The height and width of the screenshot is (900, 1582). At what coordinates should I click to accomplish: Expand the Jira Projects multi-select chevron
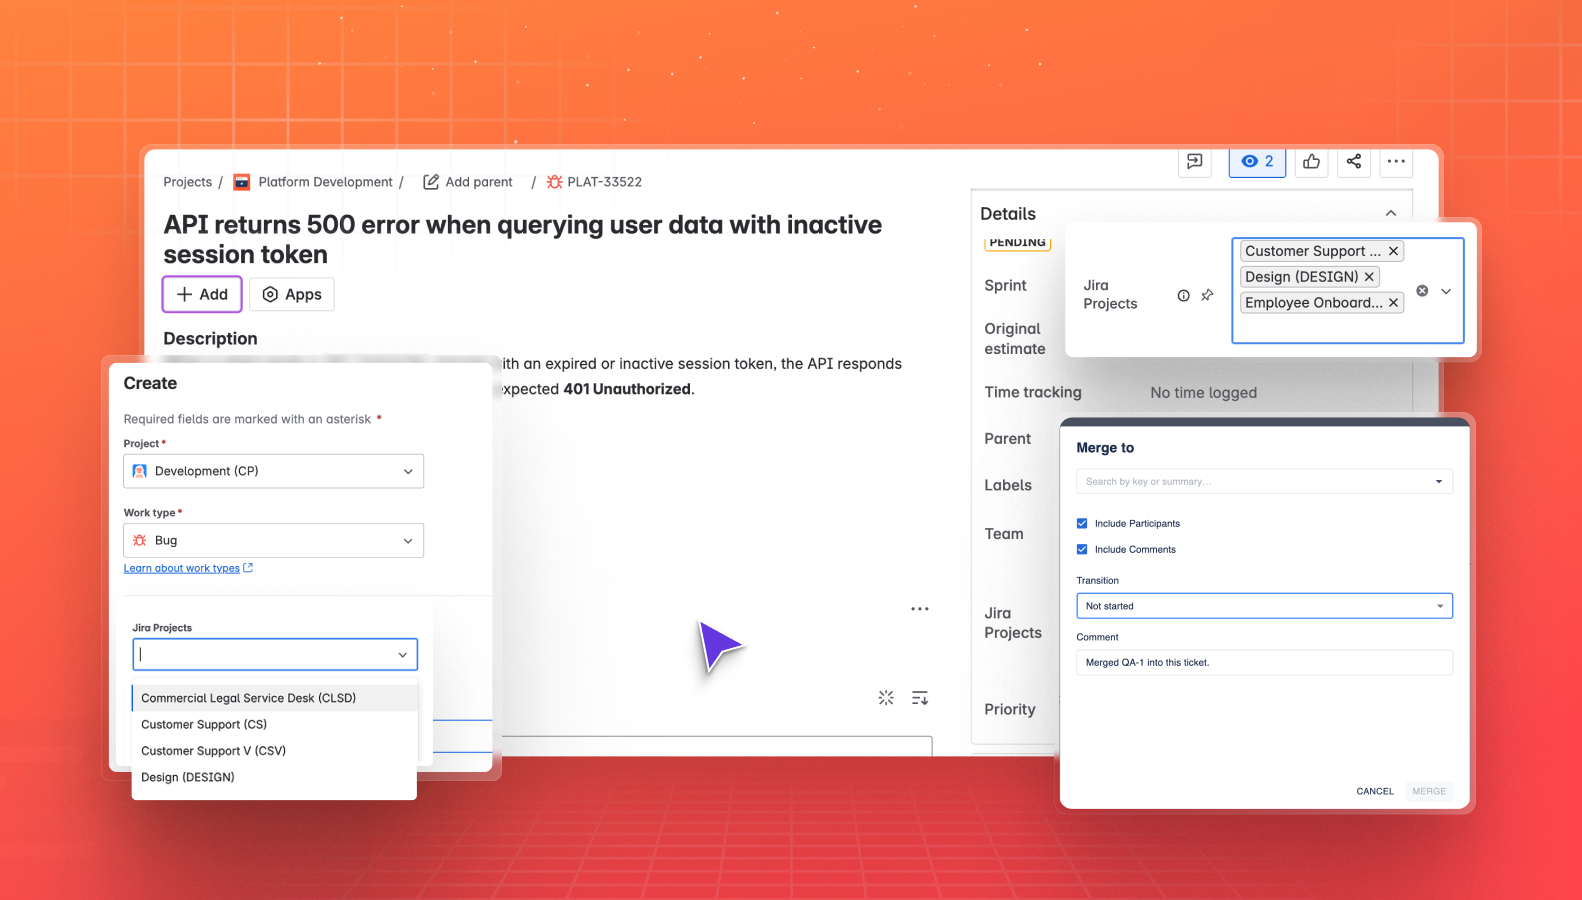pyautogui.click(x=1446, y=291)
